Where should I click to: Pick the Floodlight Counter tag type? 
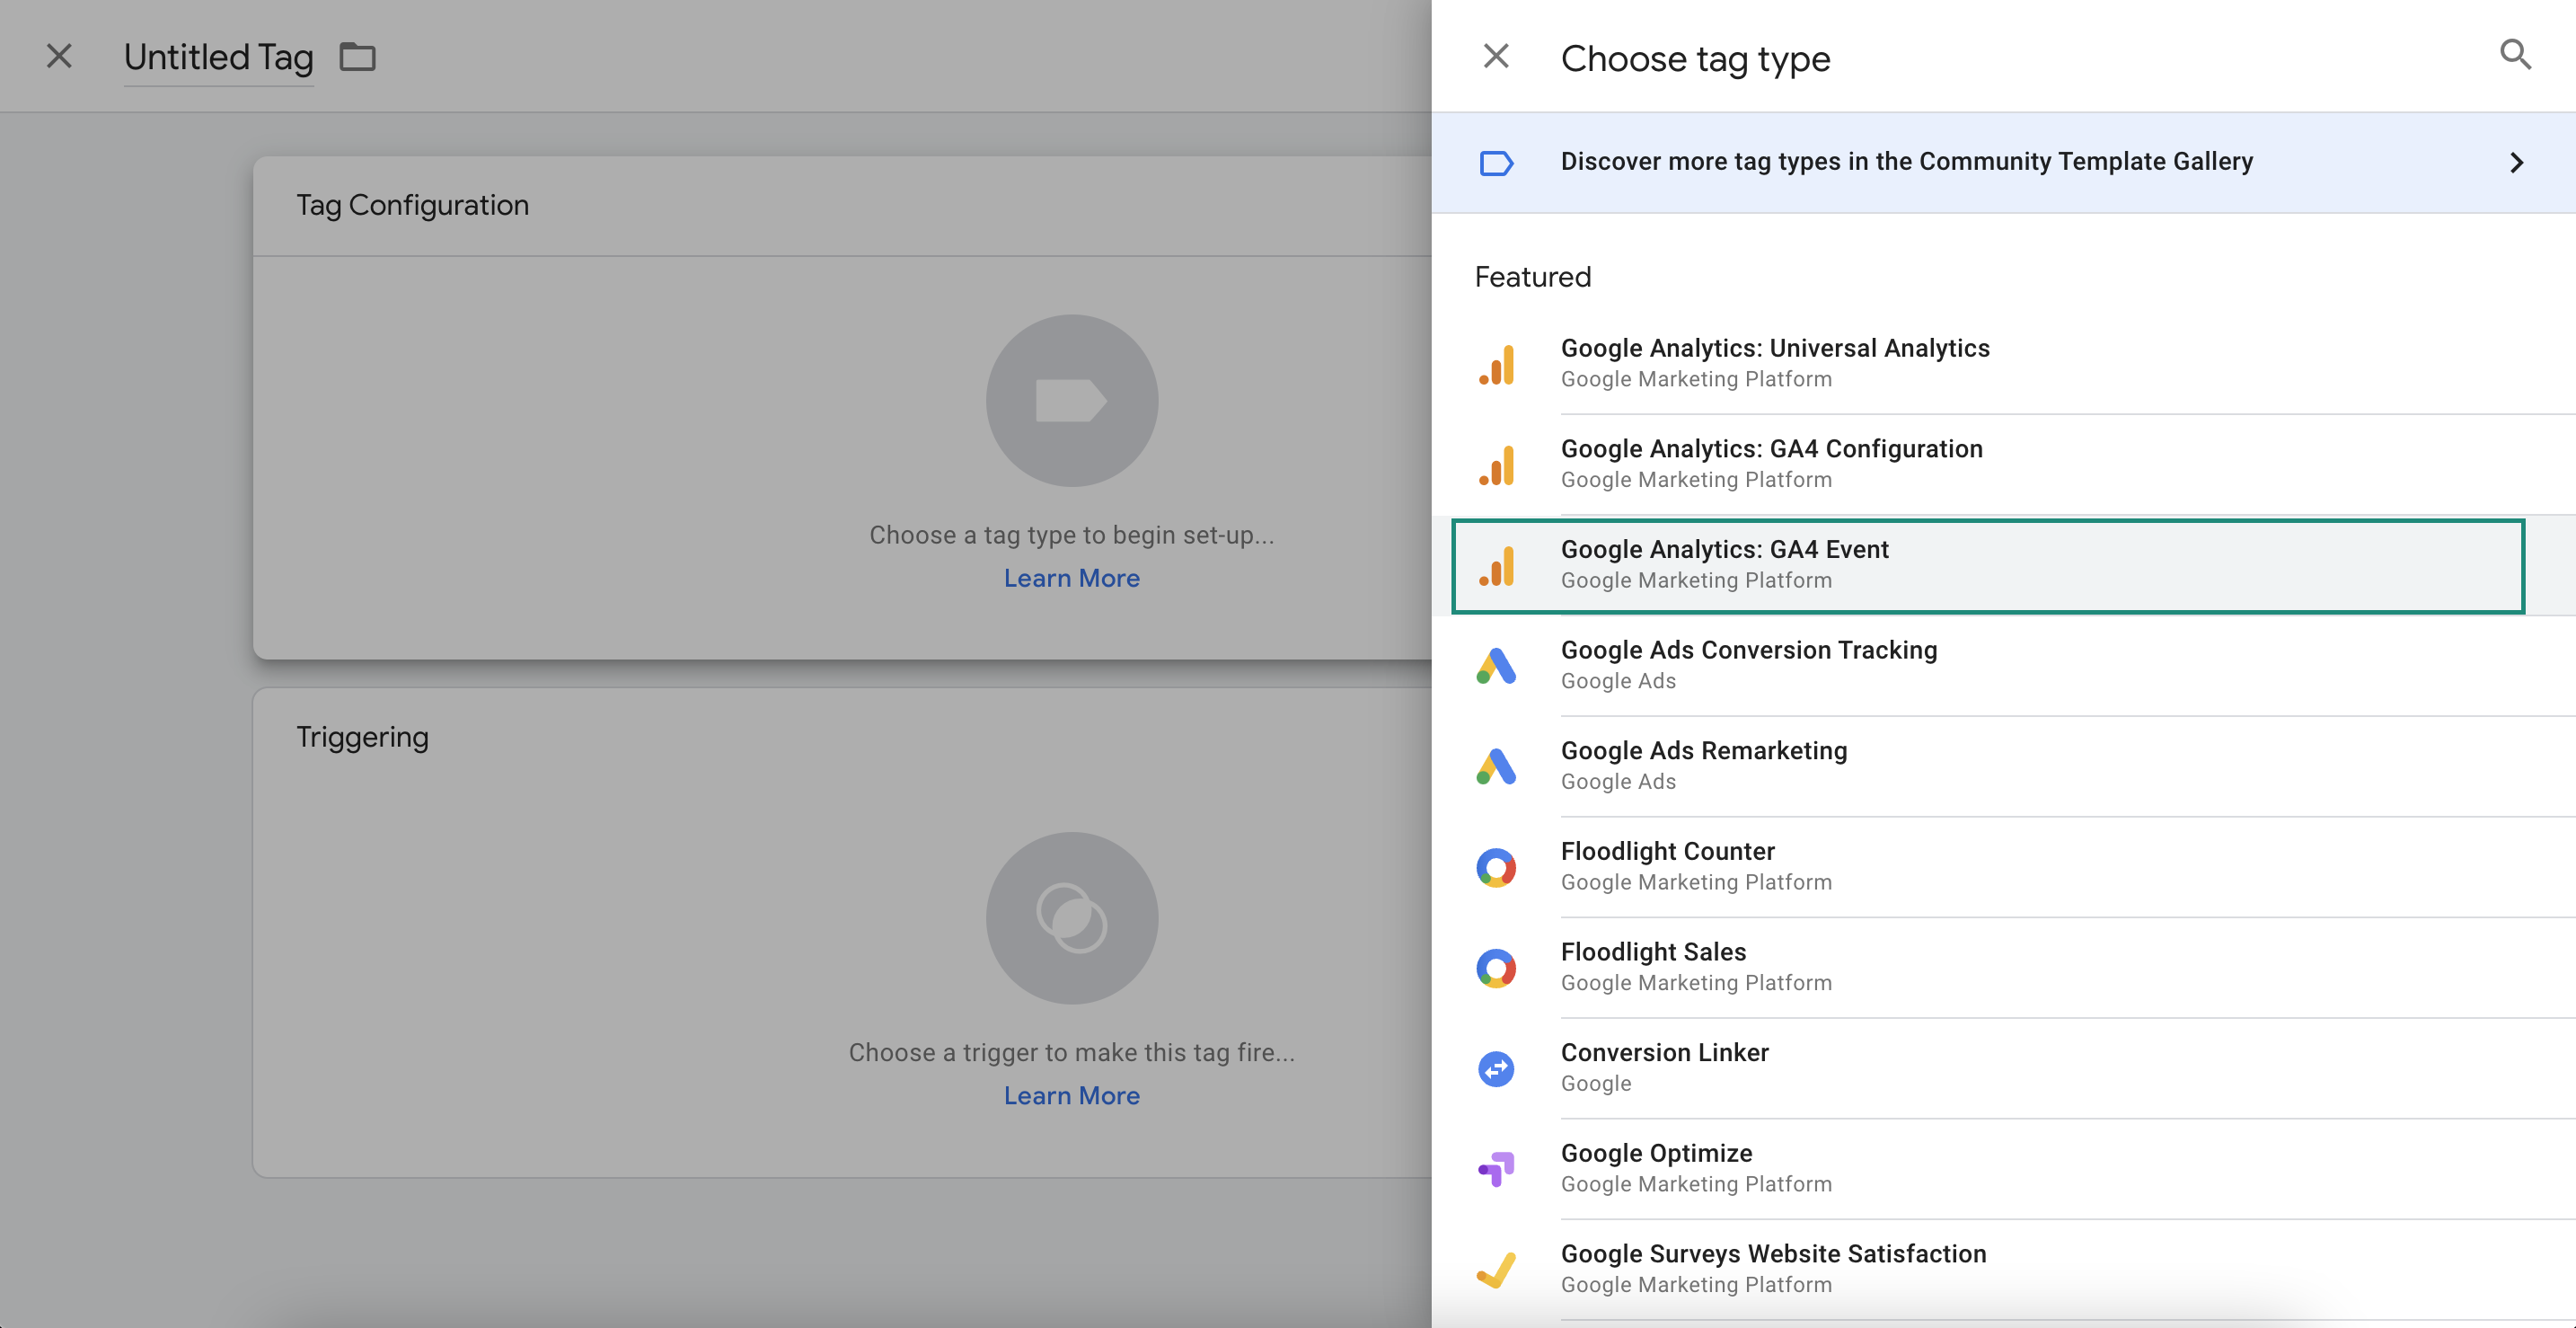[x=2003, y=868]
